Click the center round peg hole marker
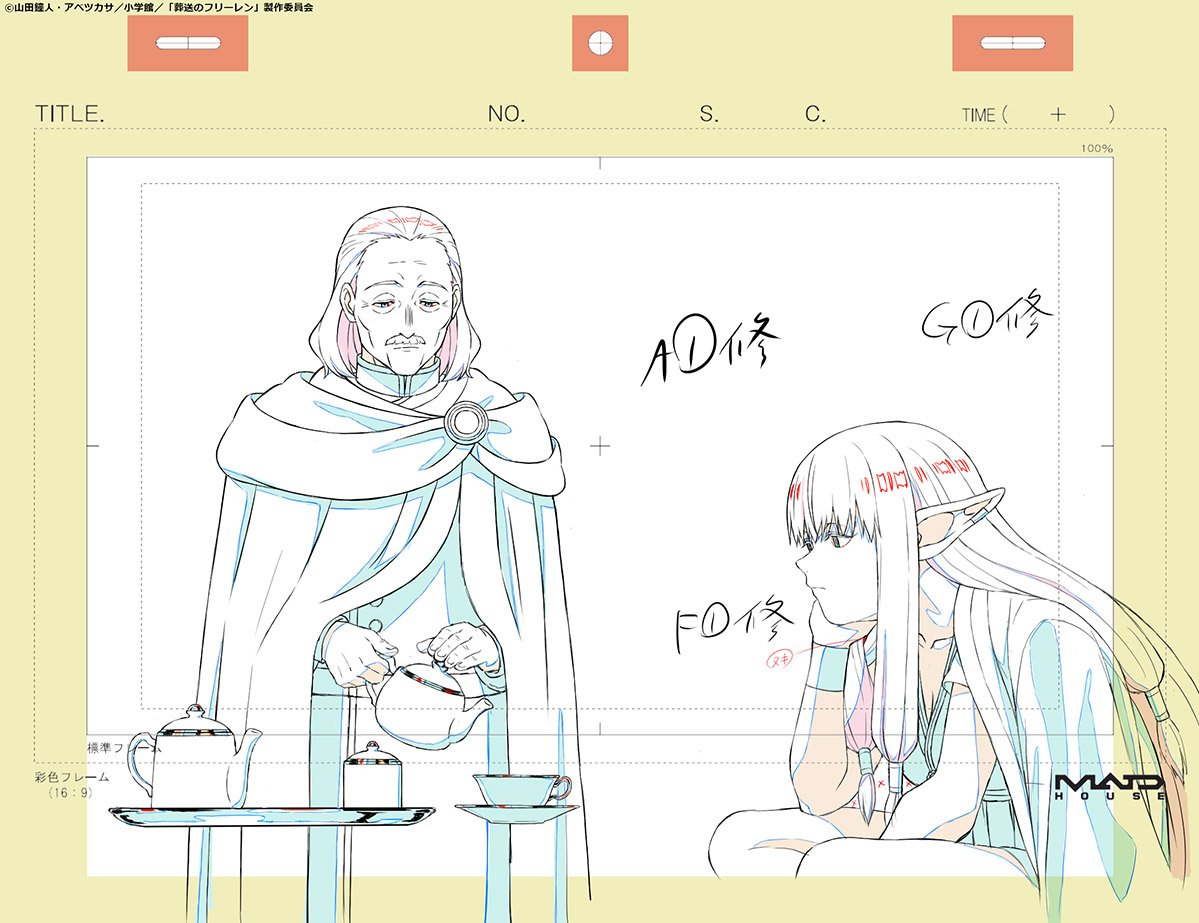The height and width of the screenshot is (923, 1199). 600,44
